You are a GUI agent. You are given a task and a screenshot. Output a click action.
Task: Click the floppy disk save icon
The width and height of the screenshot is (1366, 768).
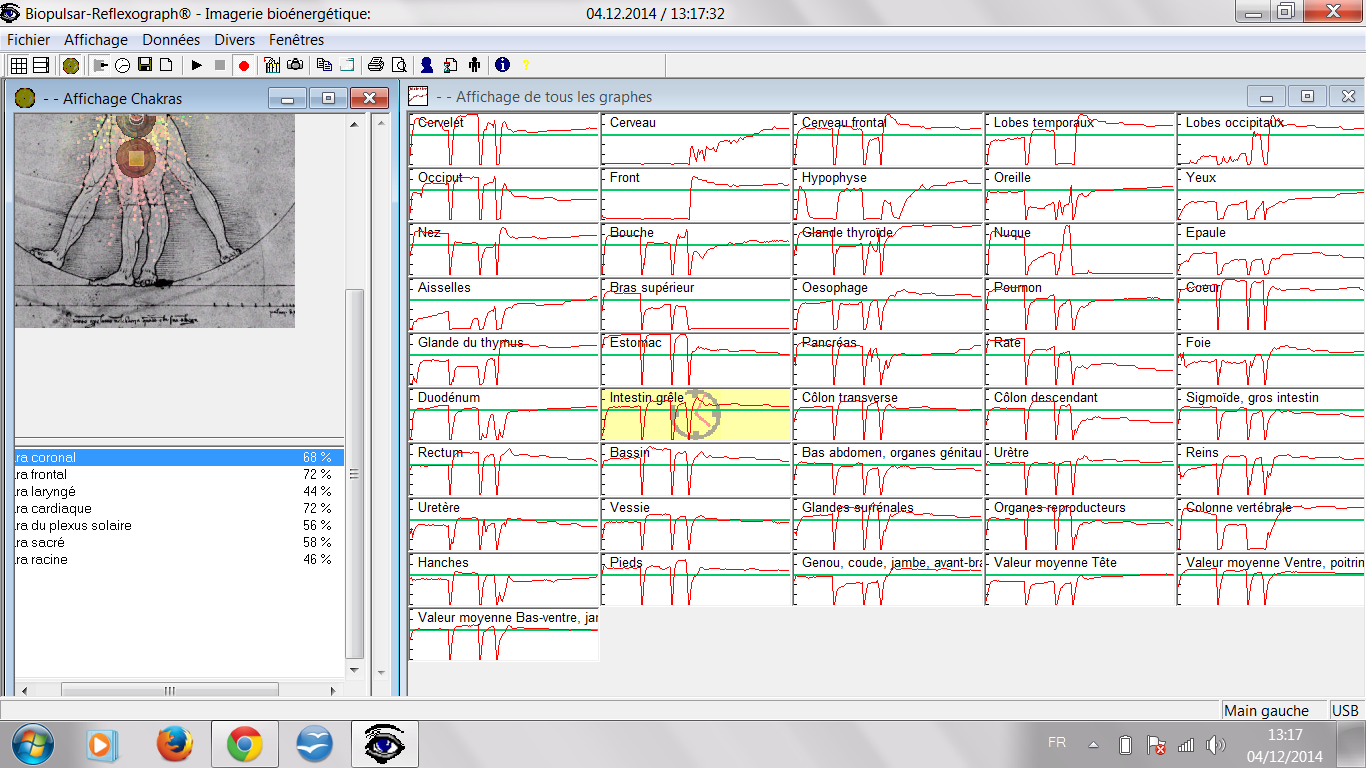(x=145, y=65)
